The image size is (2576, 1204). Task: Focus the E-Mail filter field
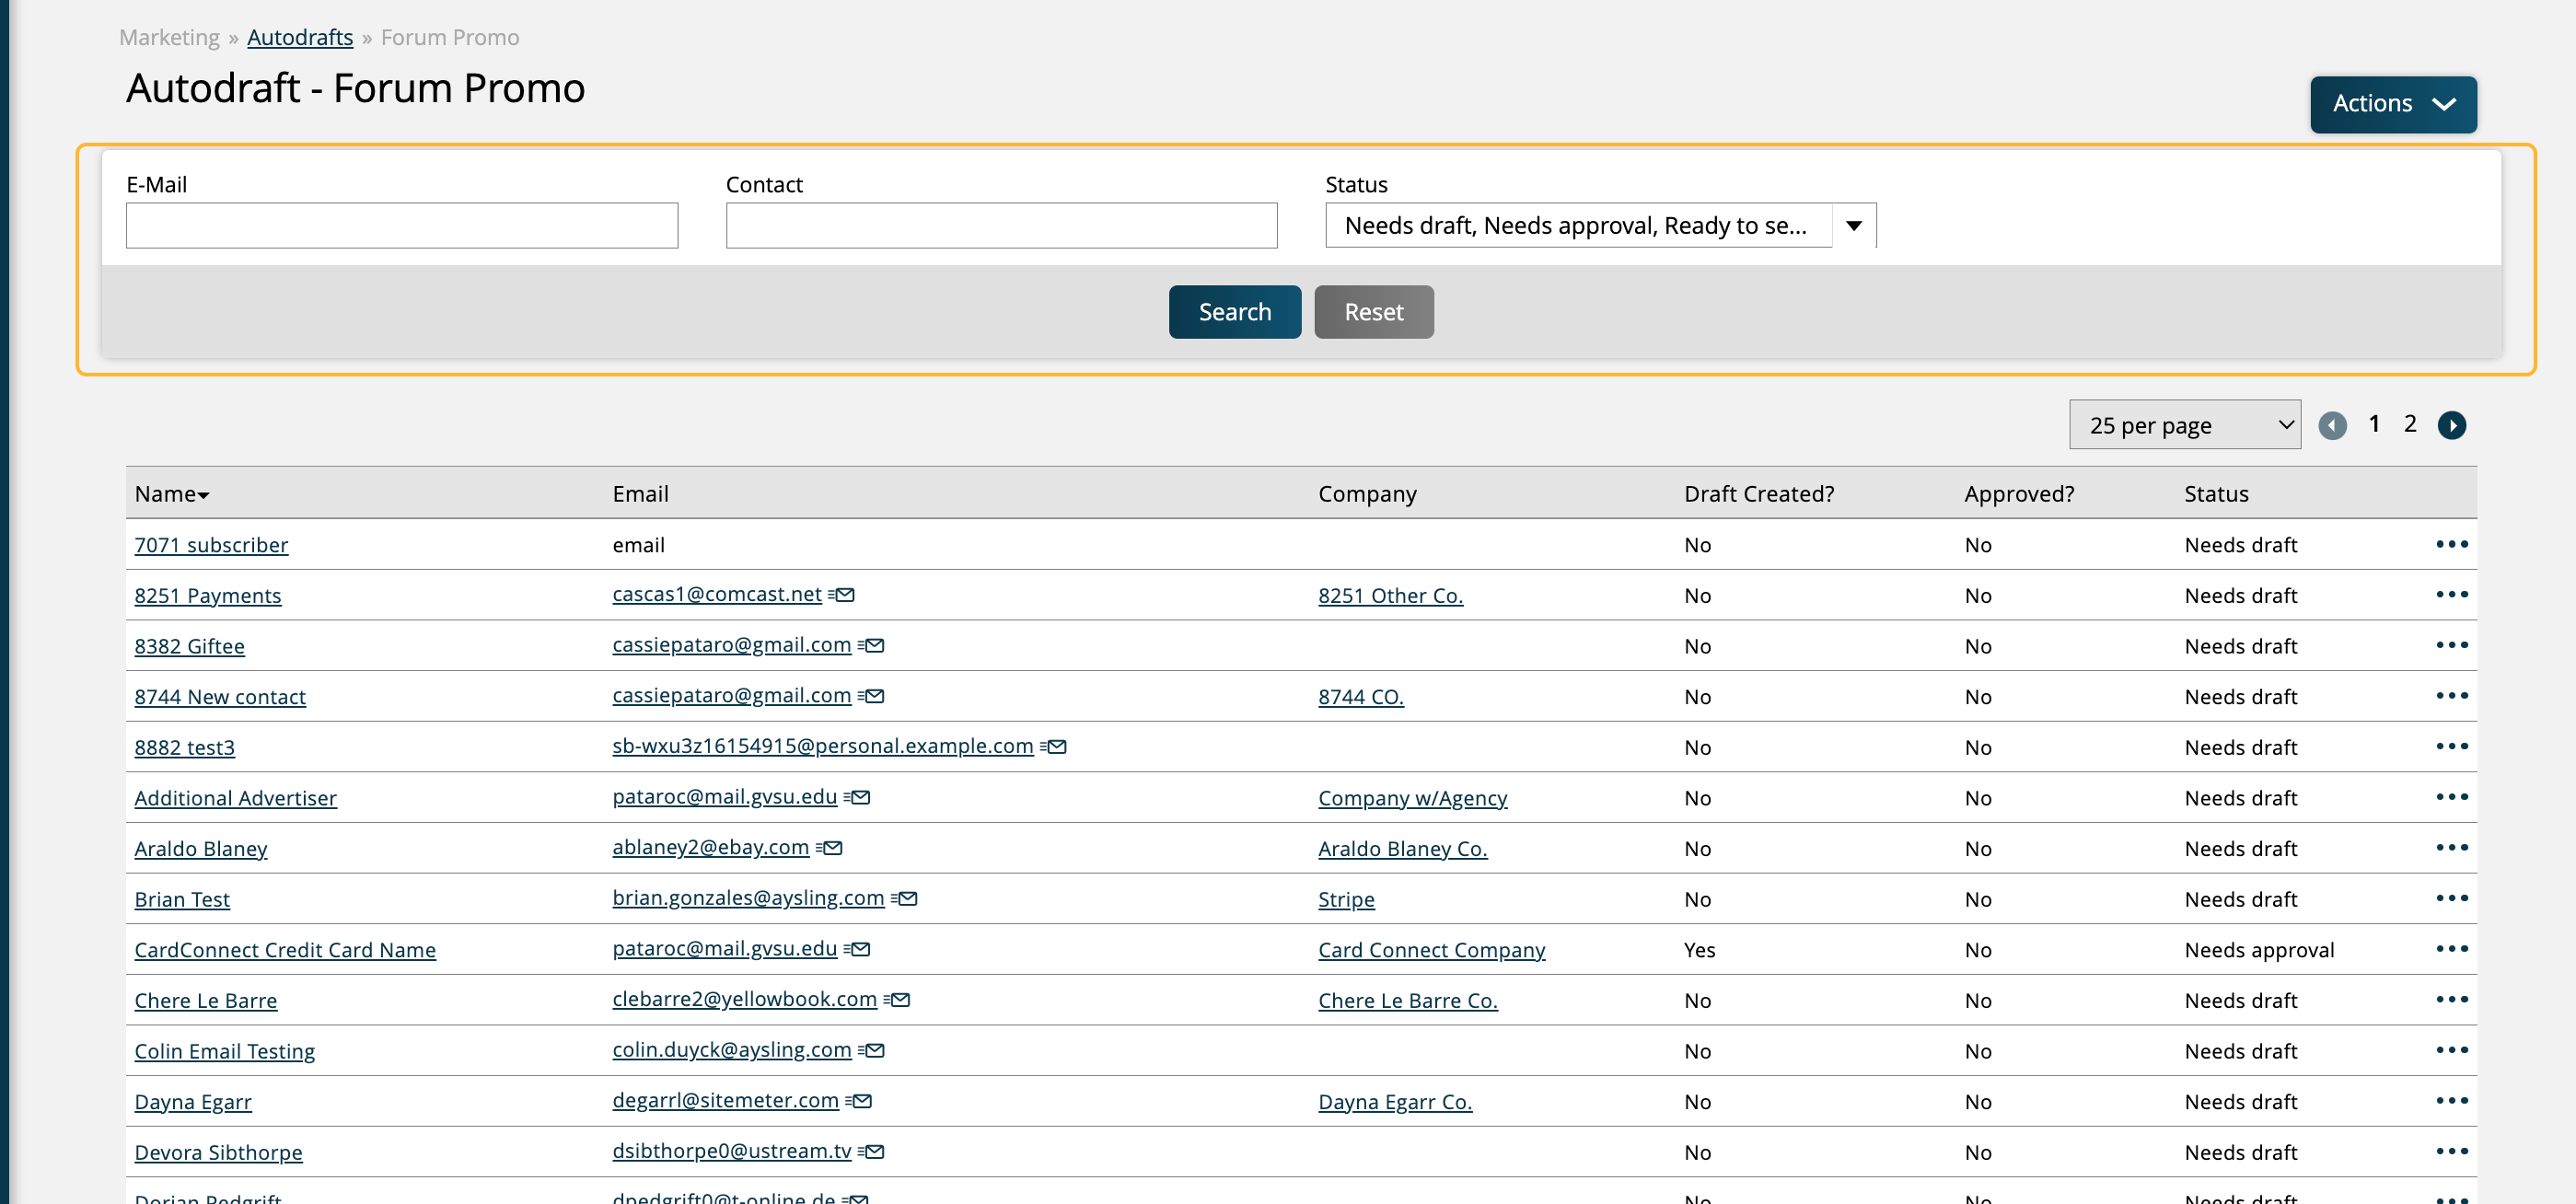(402, 226)
